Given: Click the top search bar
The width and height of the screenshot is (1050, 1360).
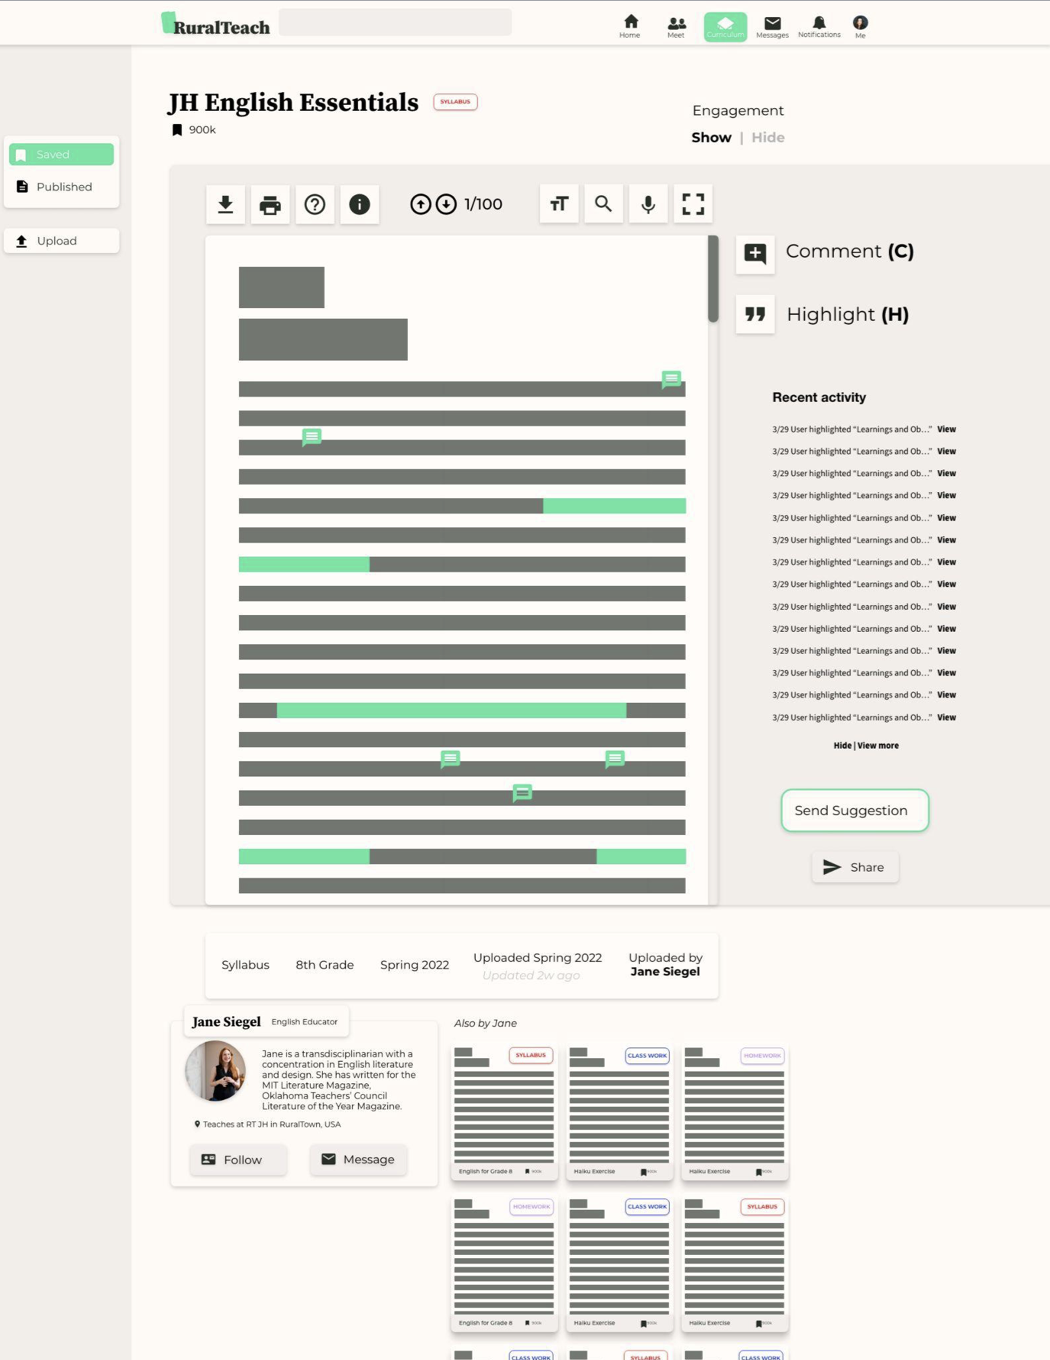Looking at the screenshot, I should pos(395,22).
